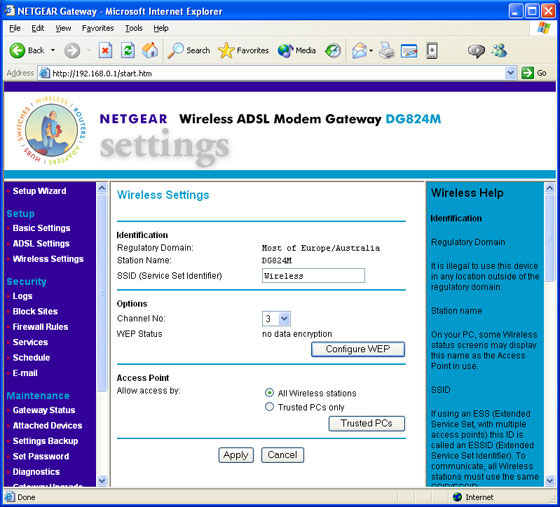
Task: Click the toolbar icon right of Edit page
Action: point(432,51)
